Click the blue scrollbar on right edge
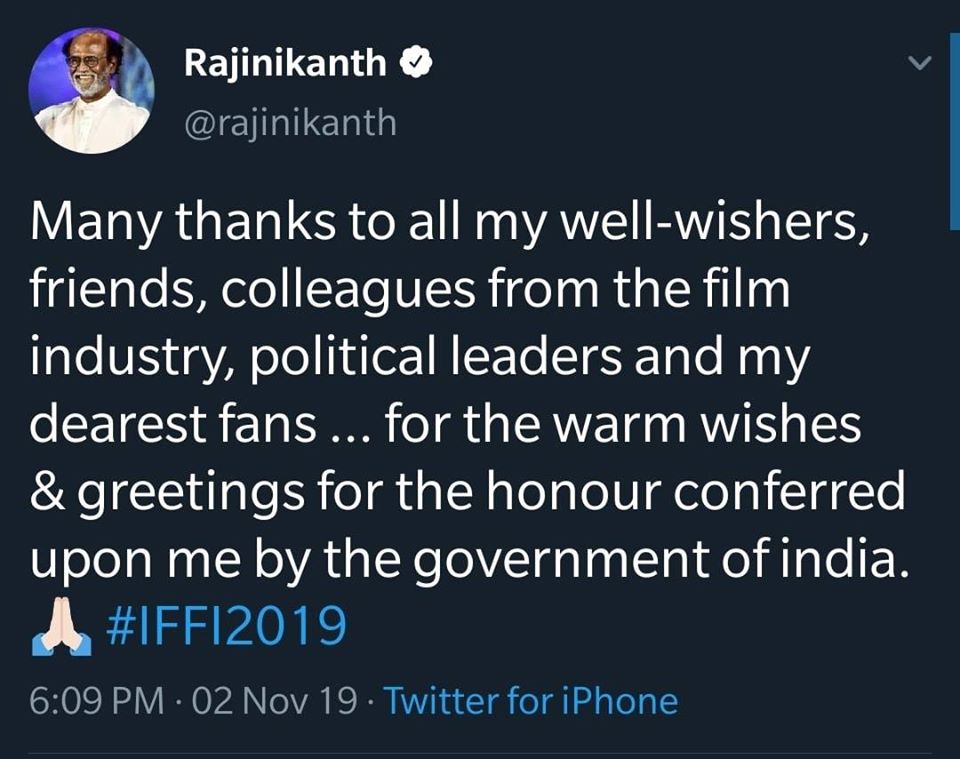 point(954,131)
